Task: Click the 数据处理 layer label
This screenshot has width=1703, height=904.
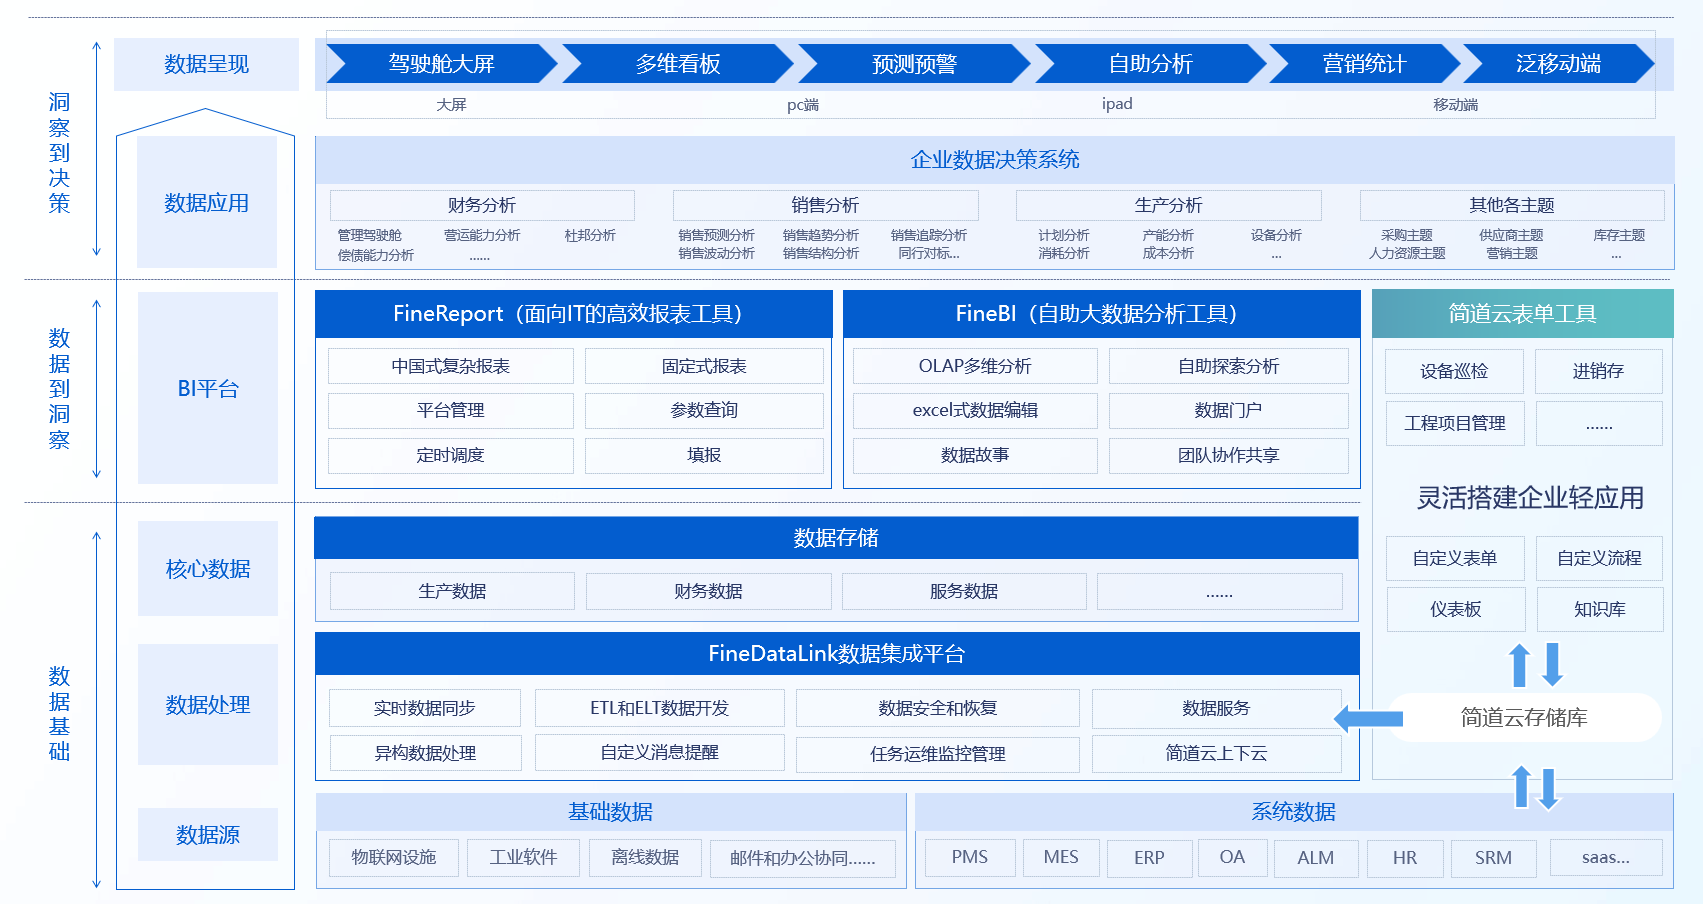Action: [x=208, y=705]
